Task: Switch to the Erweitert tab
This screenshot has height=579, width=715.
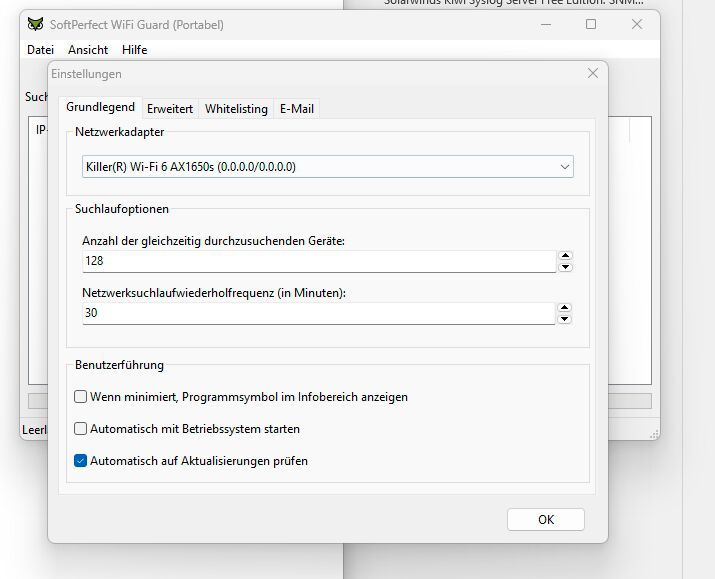Action: pos(170,109)
